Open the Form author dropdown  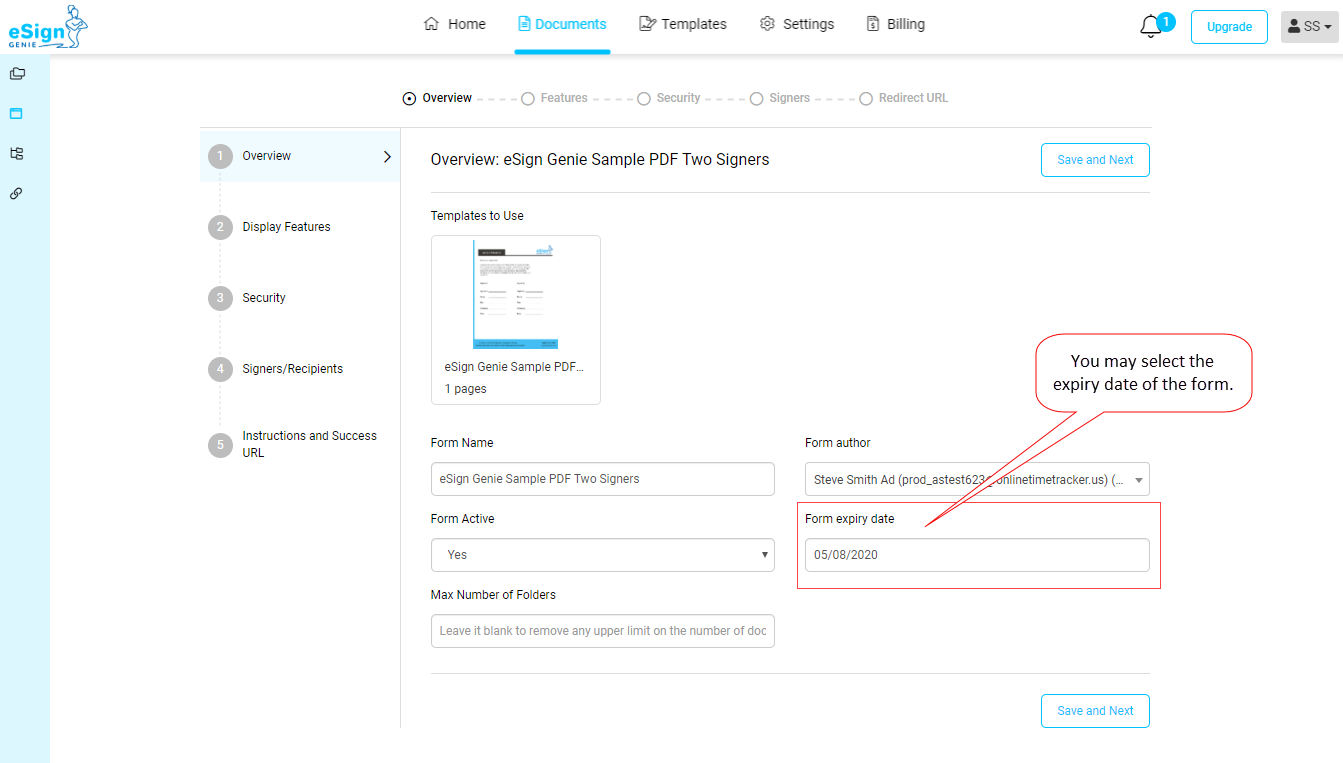pos(977,479)
